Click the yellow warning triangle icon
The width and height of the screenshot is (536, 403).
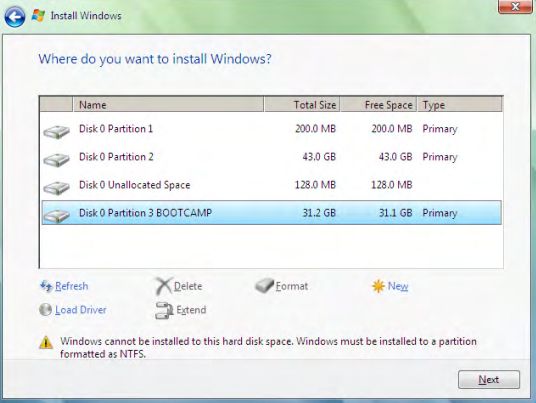pos(46,342)
